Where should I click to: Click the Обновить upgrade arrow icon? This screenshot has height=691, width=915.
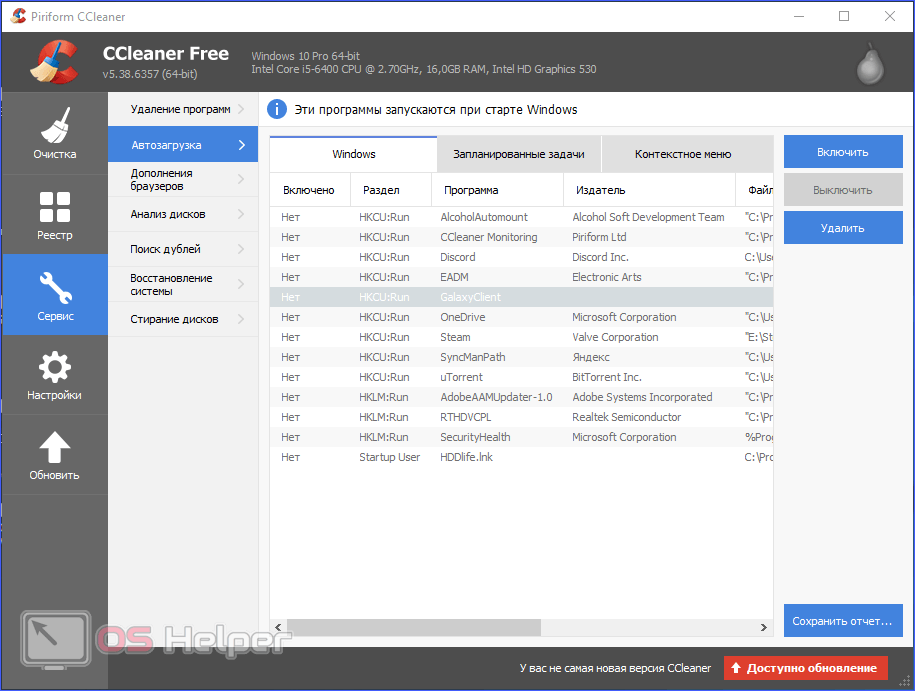(55, 447)
